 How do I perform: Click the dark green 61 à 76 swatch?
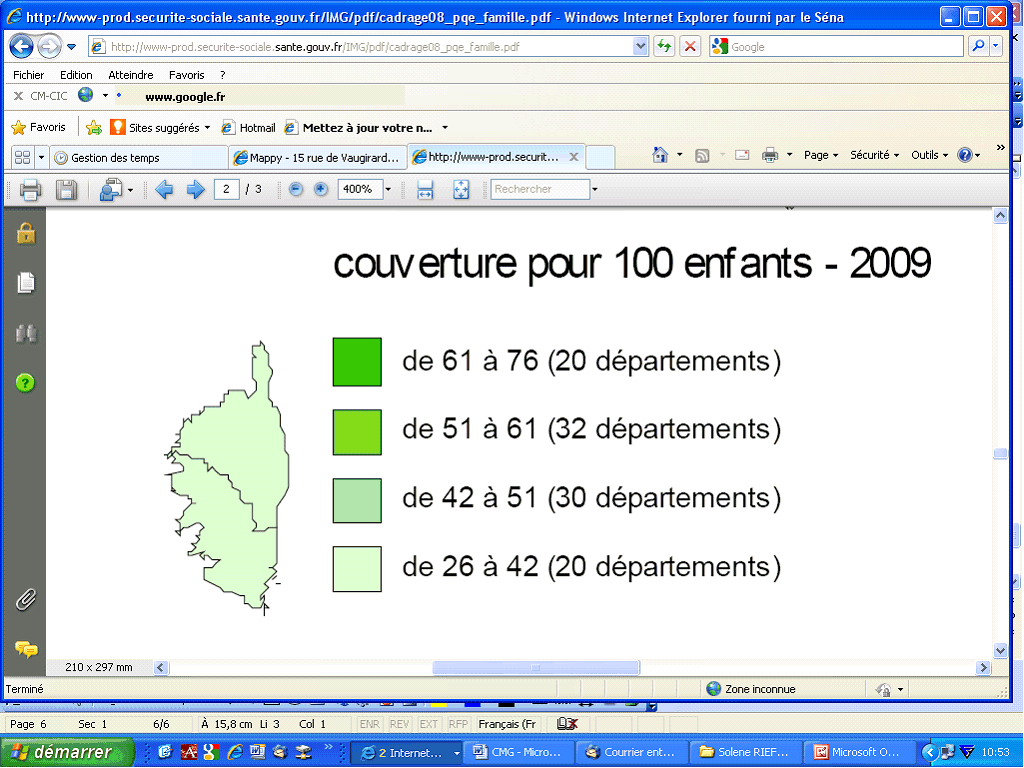pos(357,362)
